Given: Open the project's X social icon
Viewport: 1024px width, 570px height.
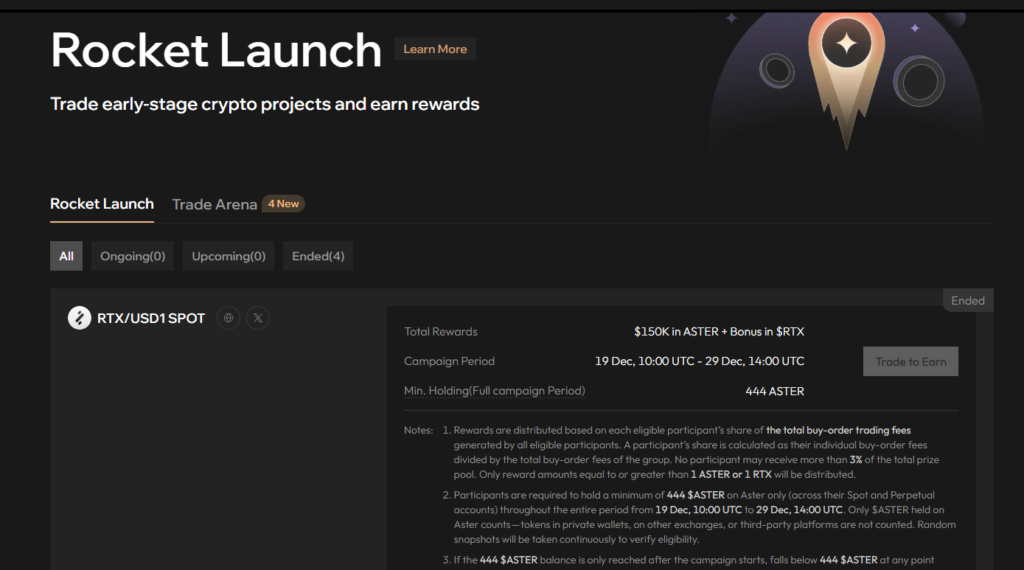Looking at the screenshot, I should coord(258,318).
